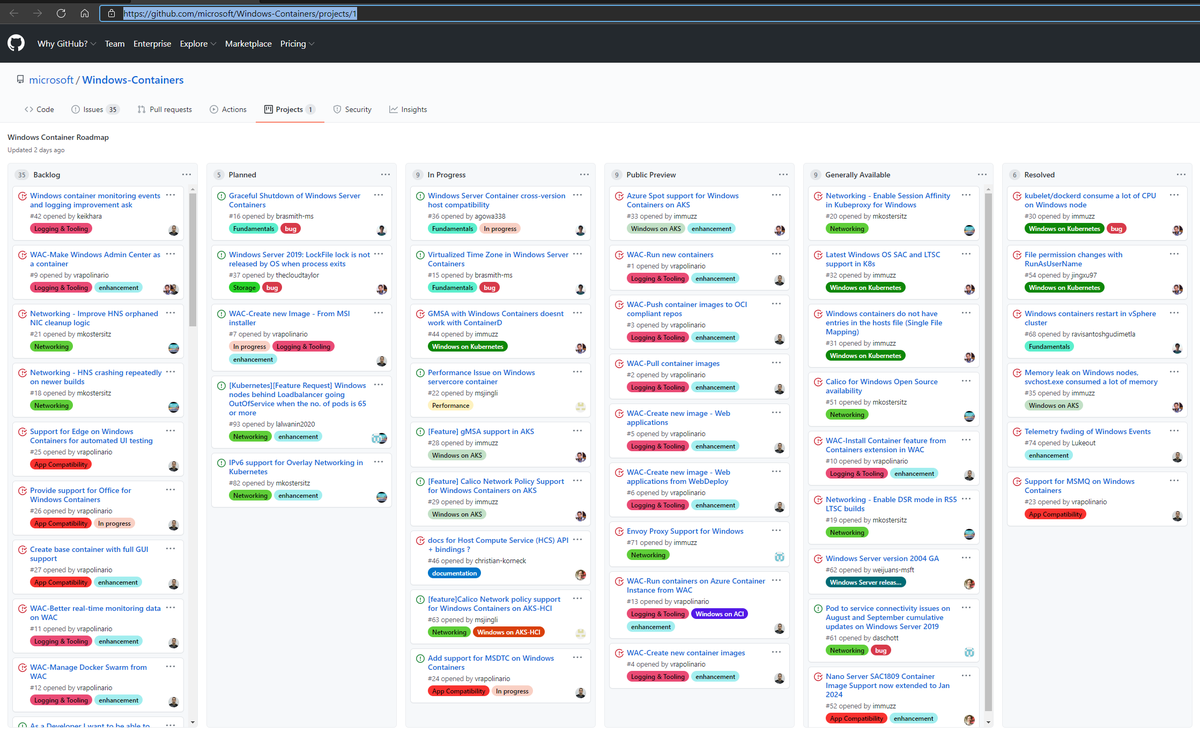Click Storage label on LockFile card

(244, 288)
